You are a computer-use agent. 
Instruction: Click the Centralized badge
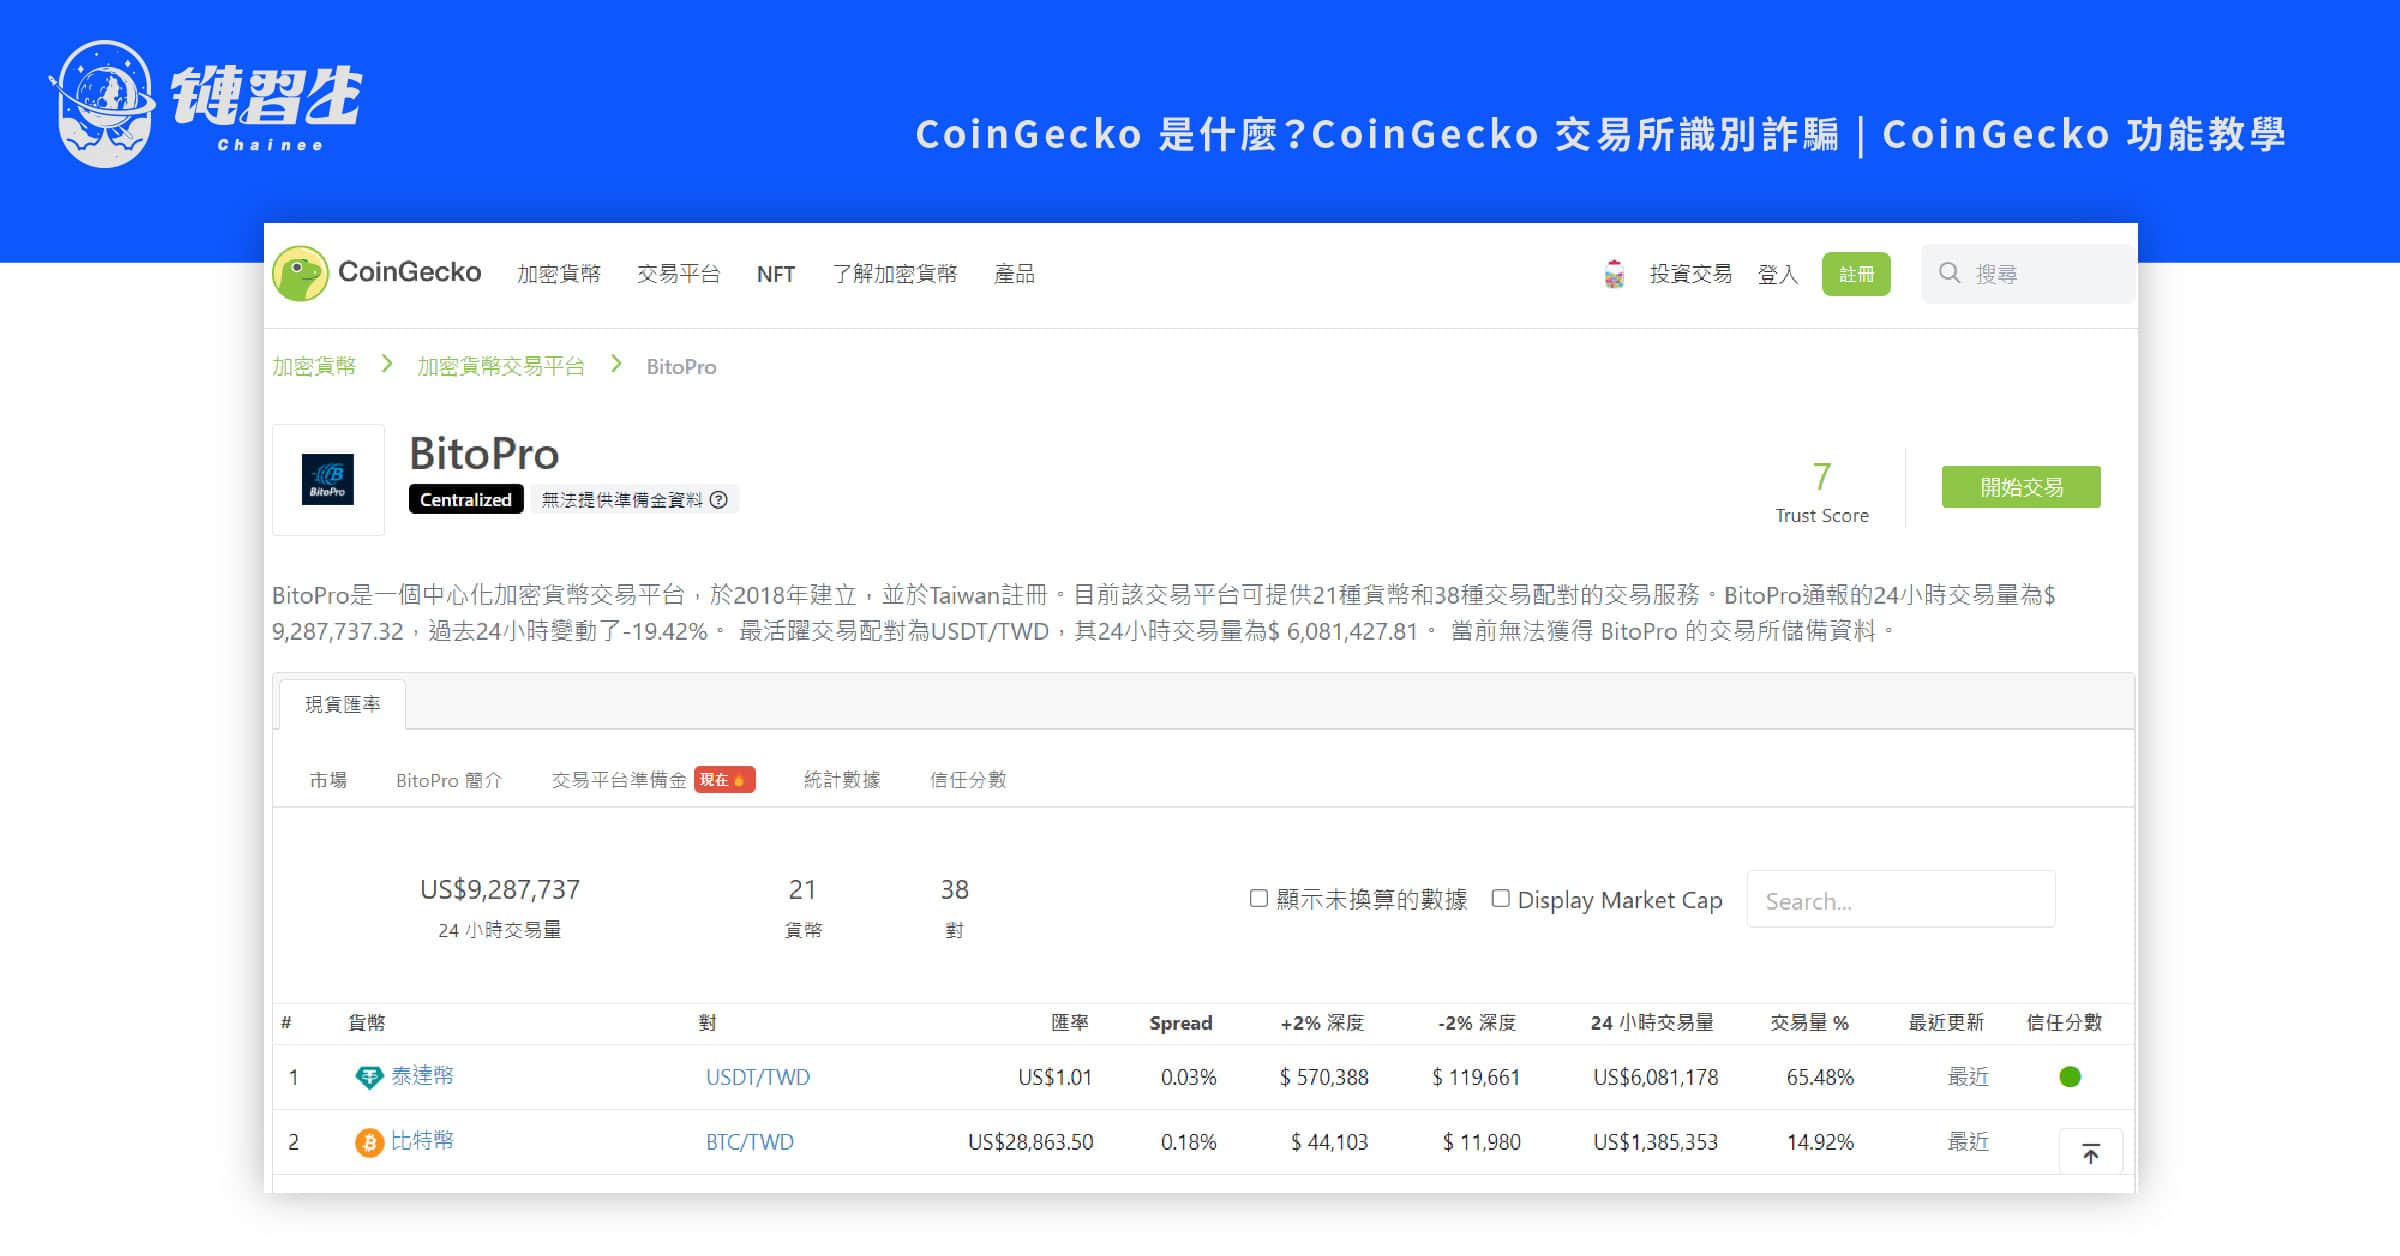pos(466,499)
